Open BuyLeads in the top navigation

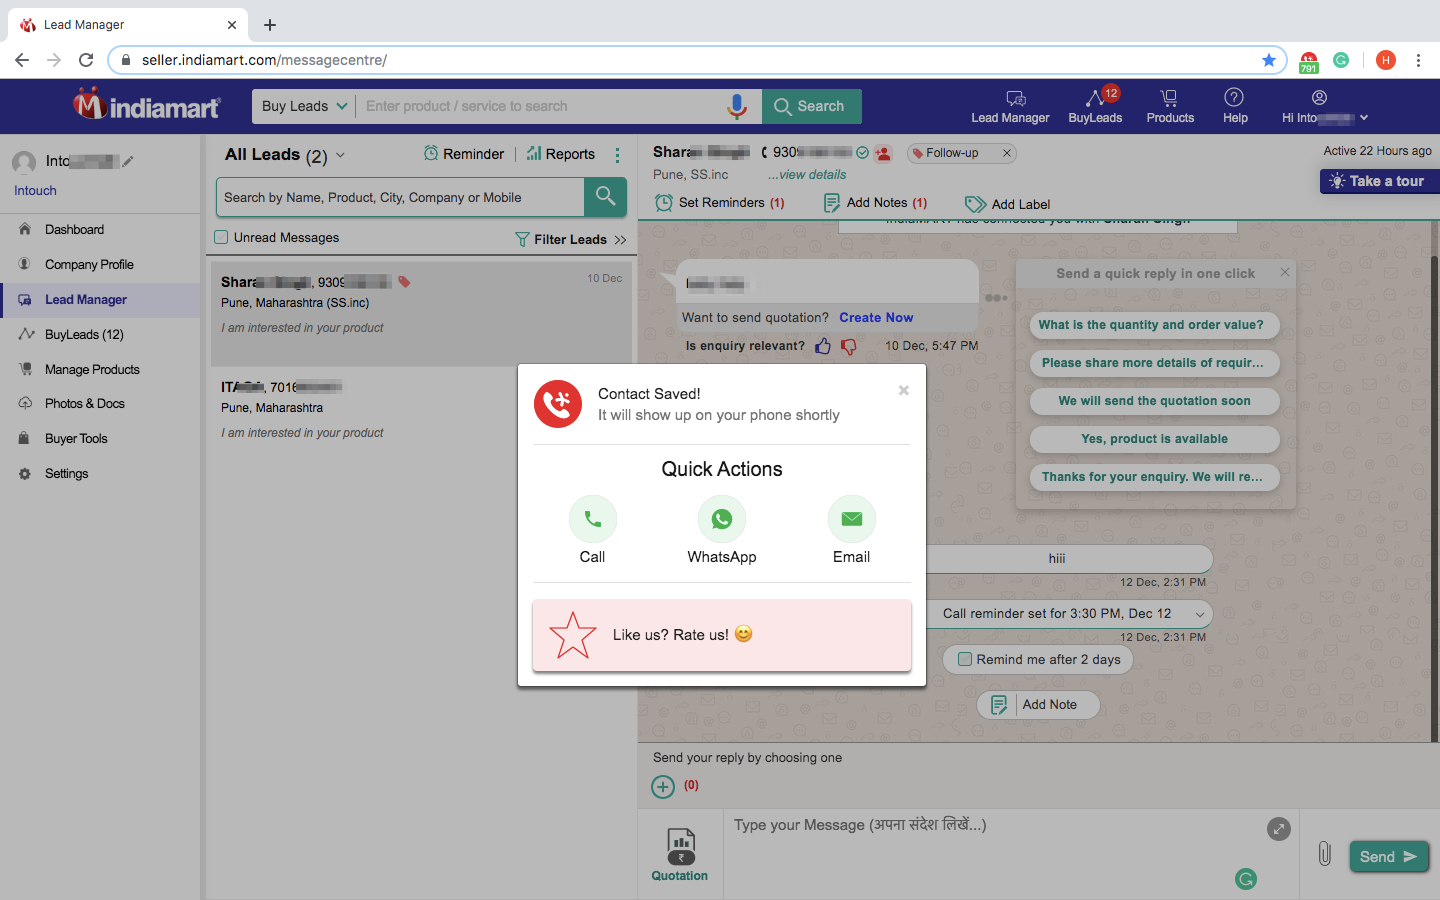(x=1095, y=106)
